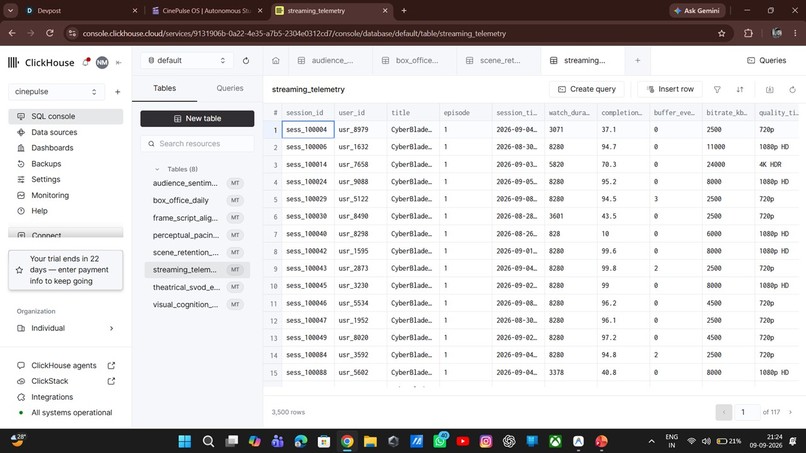The image size is (806, 453).
Task: Open the Backups page
Action: (x=46, y=164)
